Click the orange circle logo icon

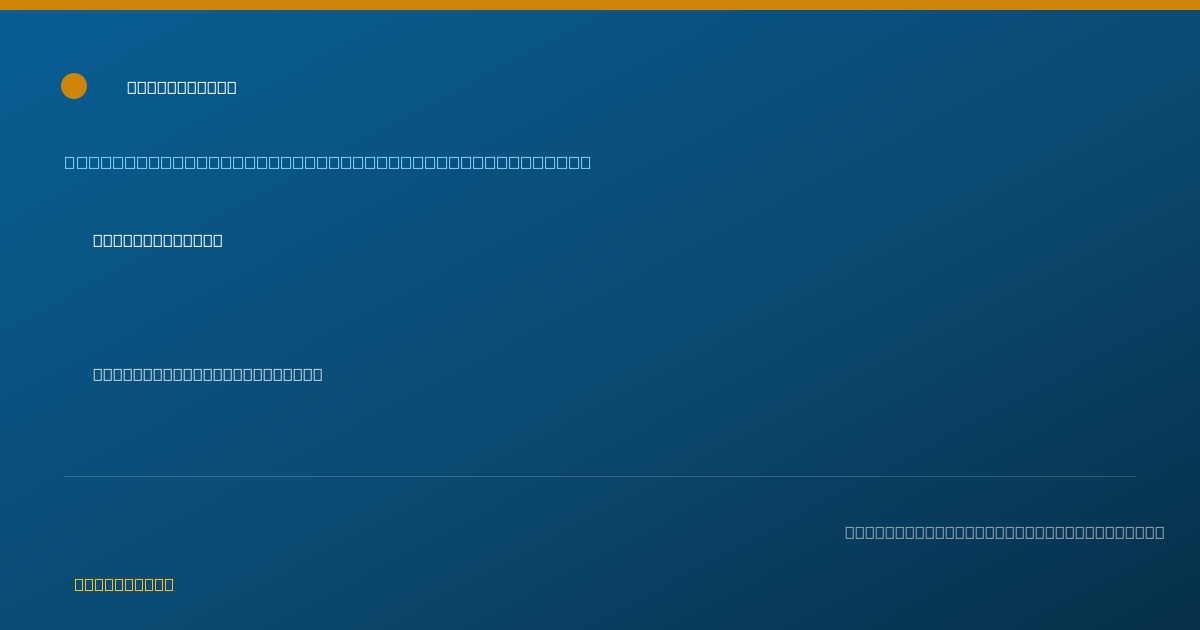[74, 86]
